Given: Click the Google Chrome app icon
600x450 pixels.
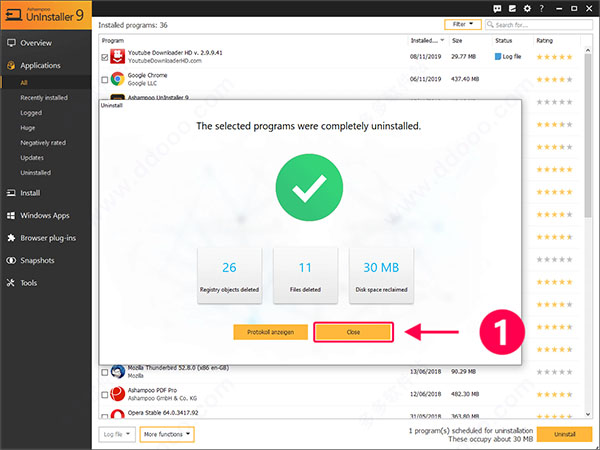Looking at the screenshot, I should pyautogui.click(x=117, y=79).
